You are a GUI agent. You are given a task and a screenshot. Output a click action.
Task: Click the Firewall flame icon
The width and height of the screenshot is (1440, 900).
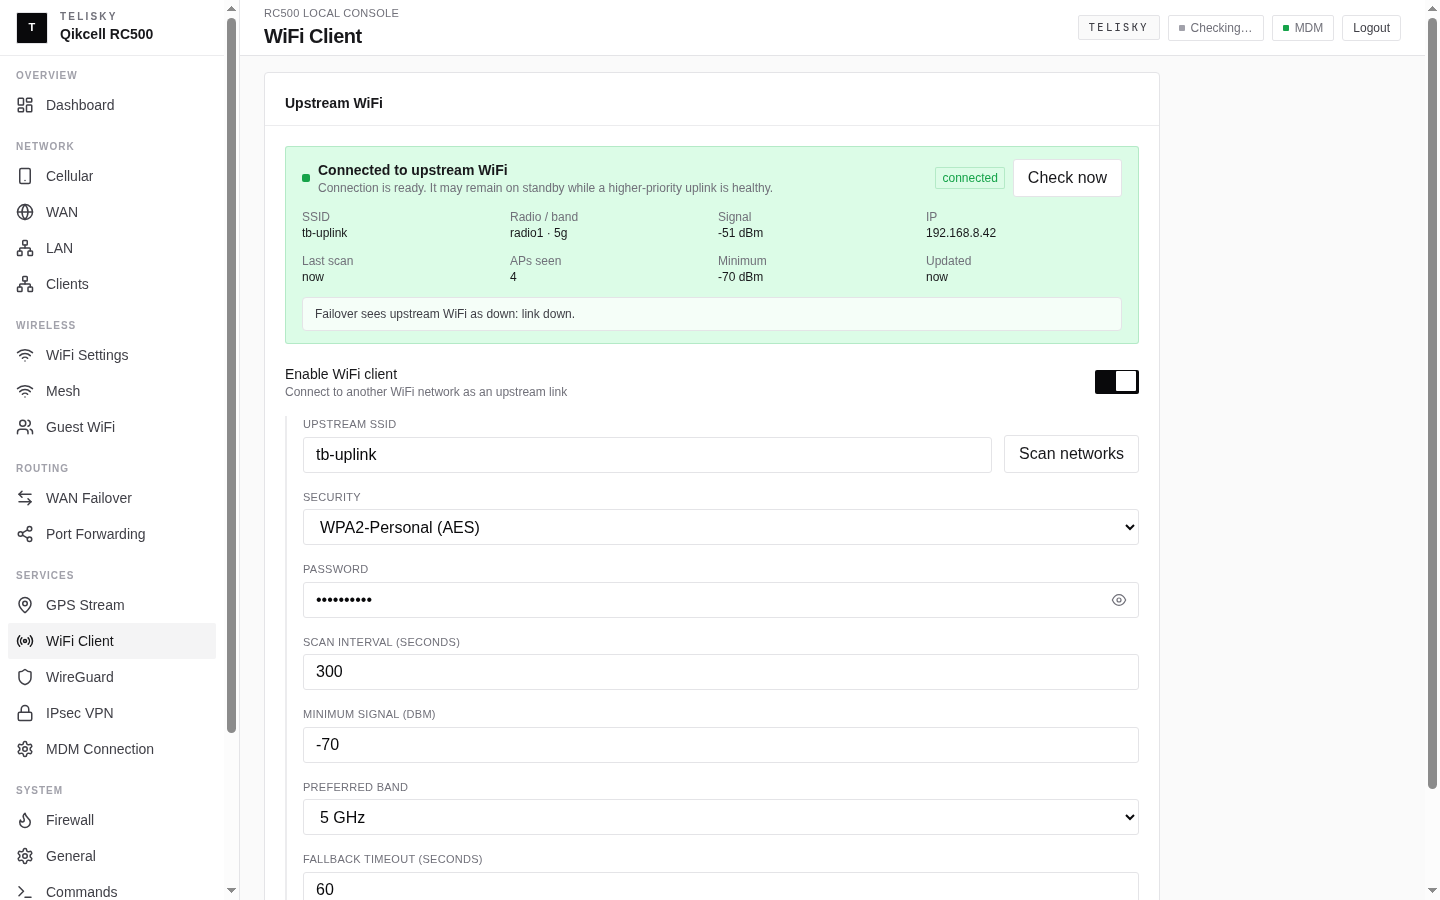click(25, 820)
